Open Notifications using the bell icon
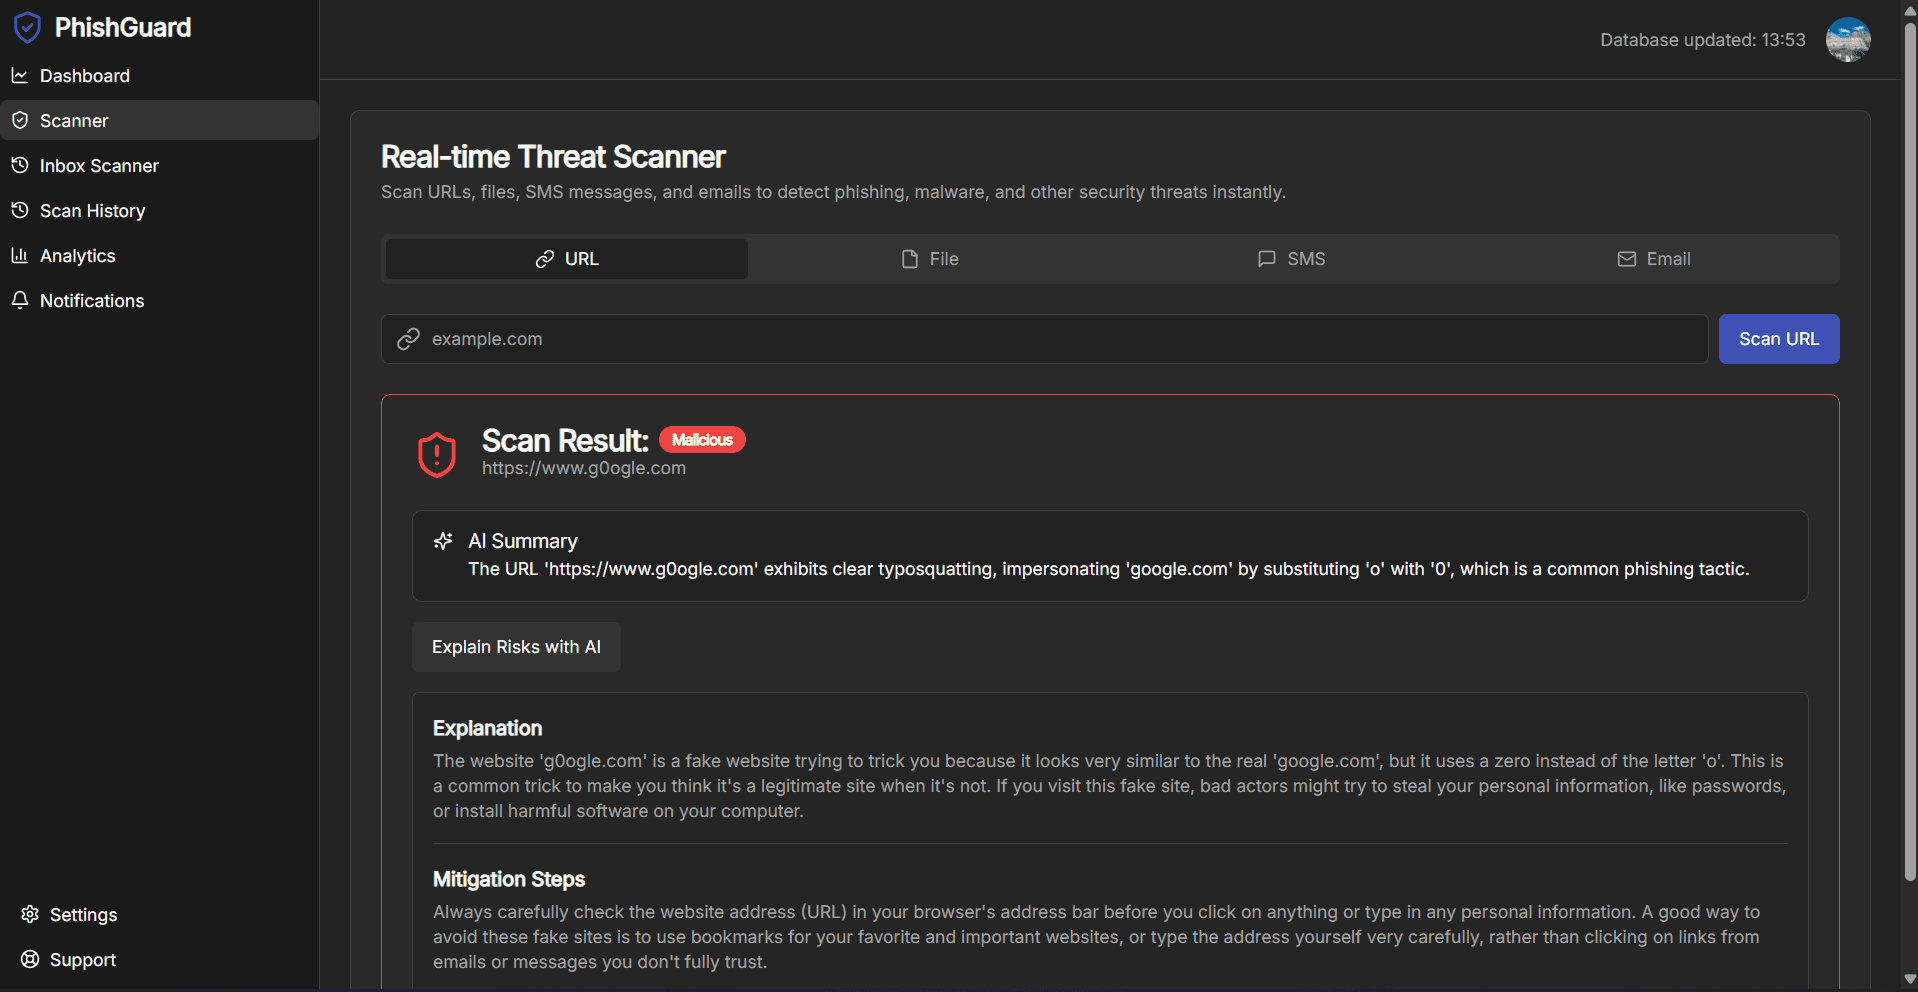Image resolution: width=1918 pixels, height=992 pixels. [20, 300]
